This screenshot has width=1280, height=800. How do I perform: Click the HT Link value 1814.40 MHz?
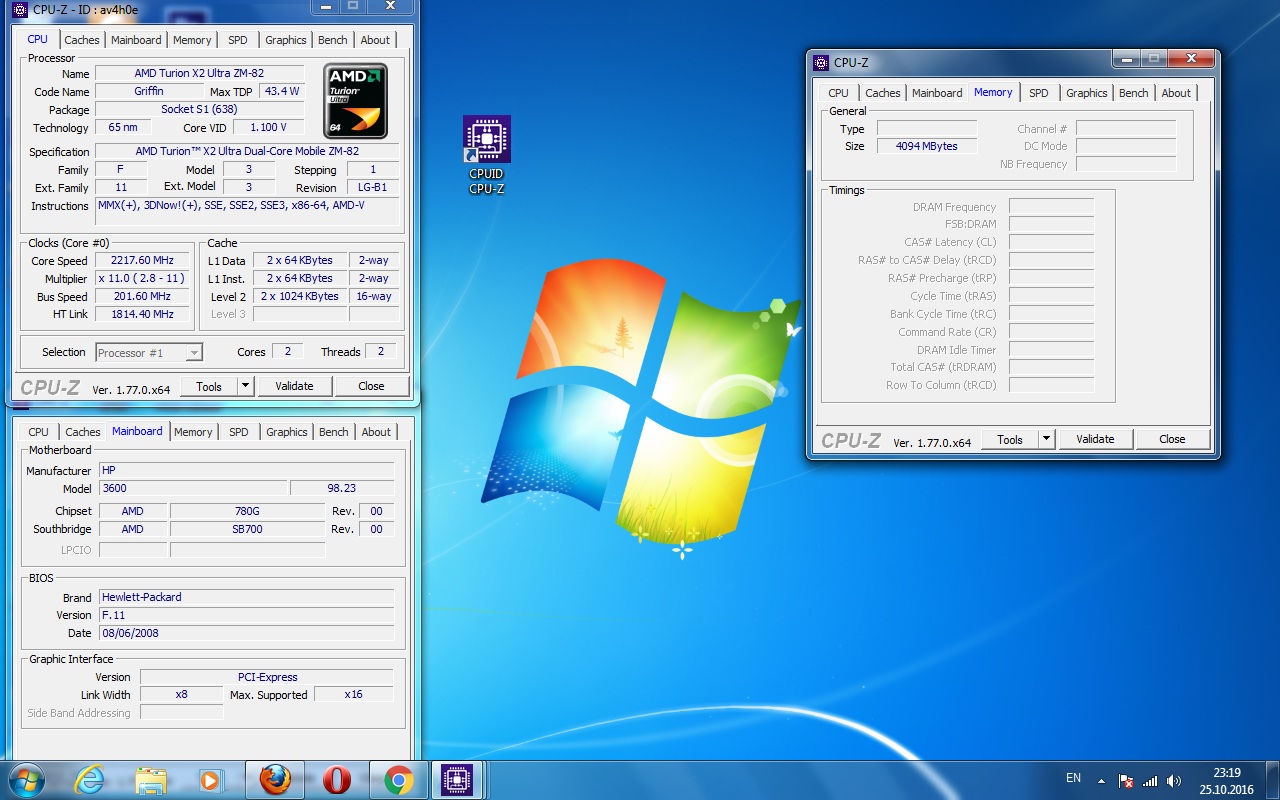(x=142, y=314)
